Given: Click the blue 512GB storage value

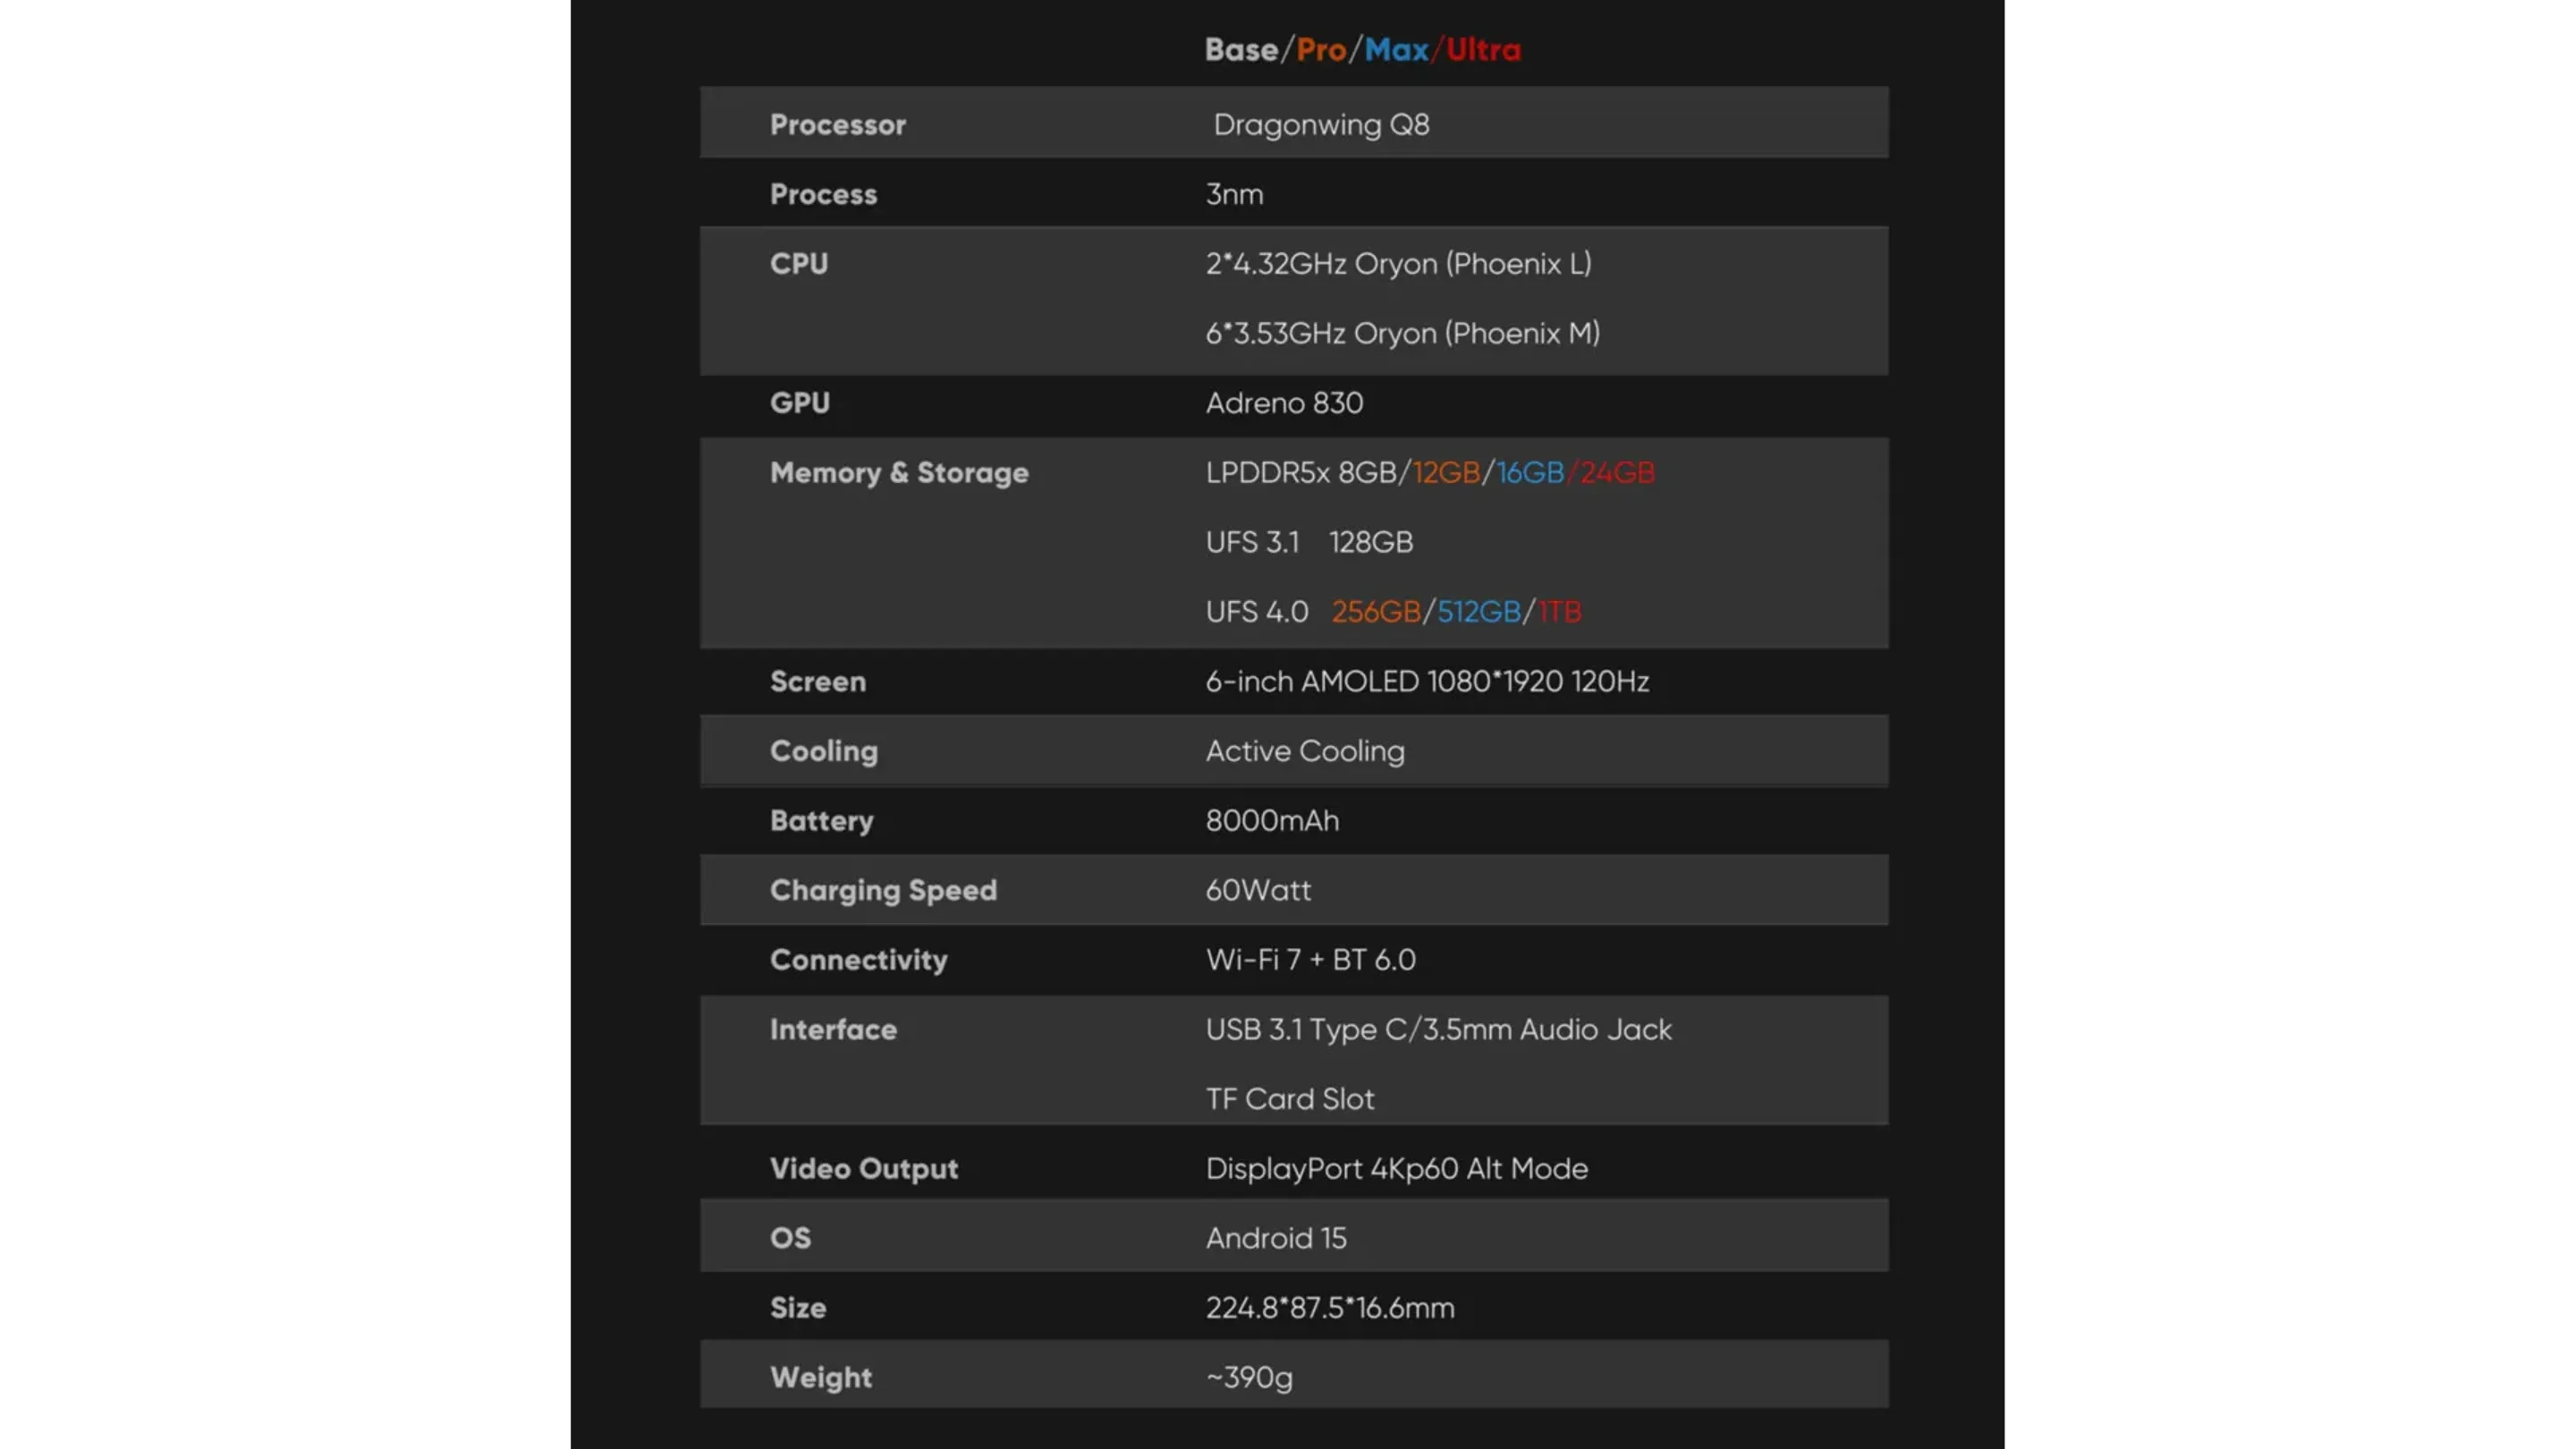Looking at the screenshot, I should pos(1478,611).
